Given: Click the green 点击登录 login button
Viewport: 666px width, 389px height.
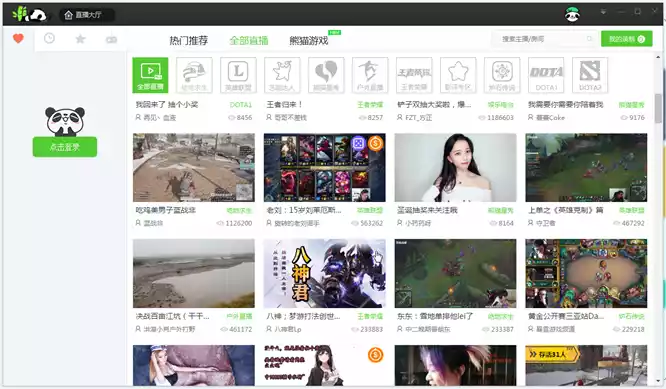Looking at the screenshot, I should tap(65, 147).
